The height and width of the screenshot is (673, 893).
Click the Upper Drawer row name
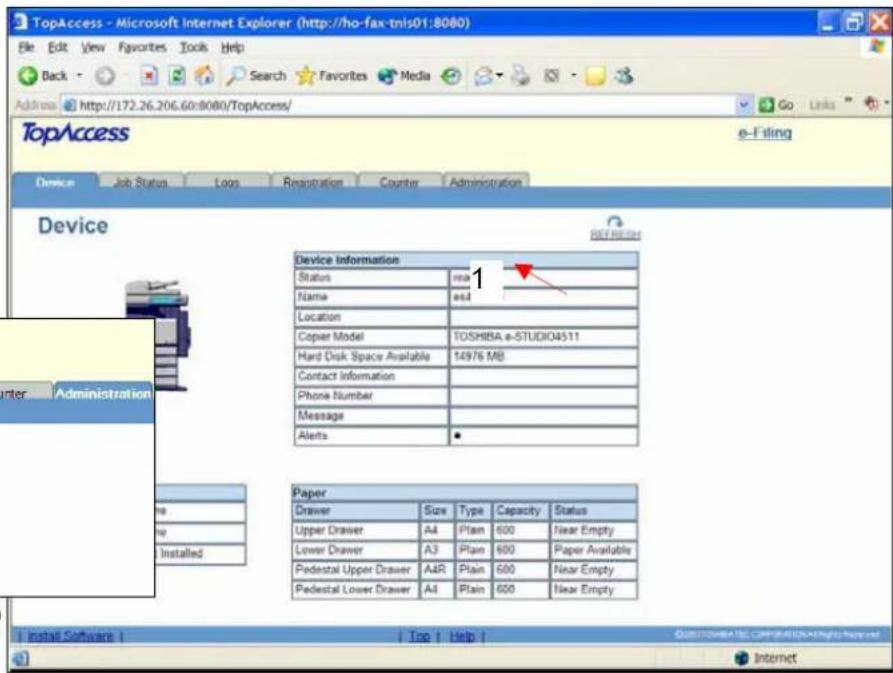tap(329, 530)
